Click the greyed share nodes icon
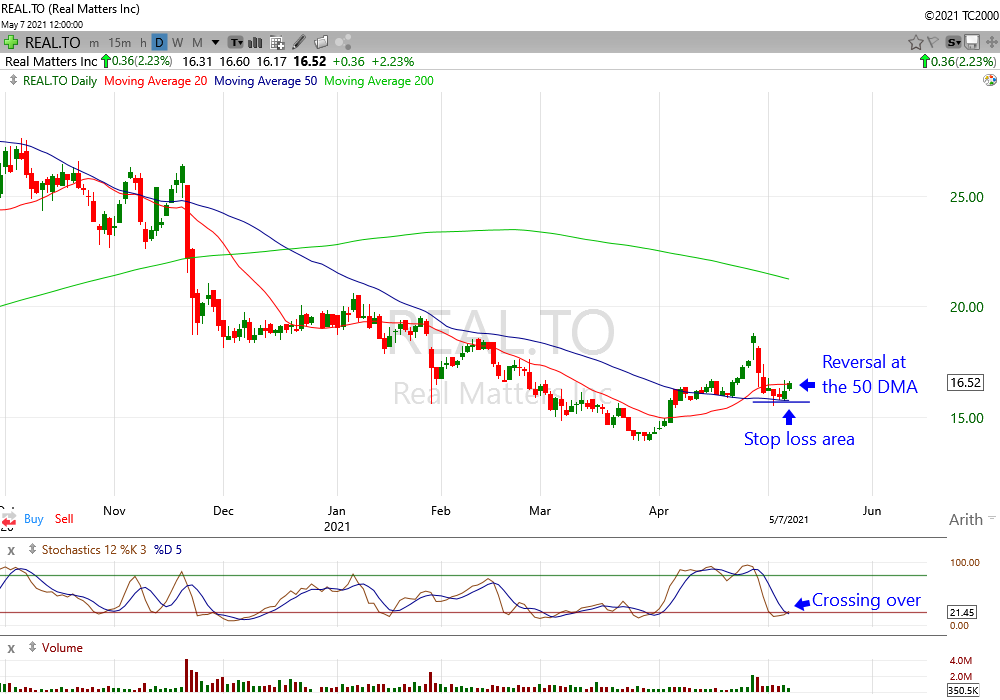The image size is (1000, 700). coord(343,43)
